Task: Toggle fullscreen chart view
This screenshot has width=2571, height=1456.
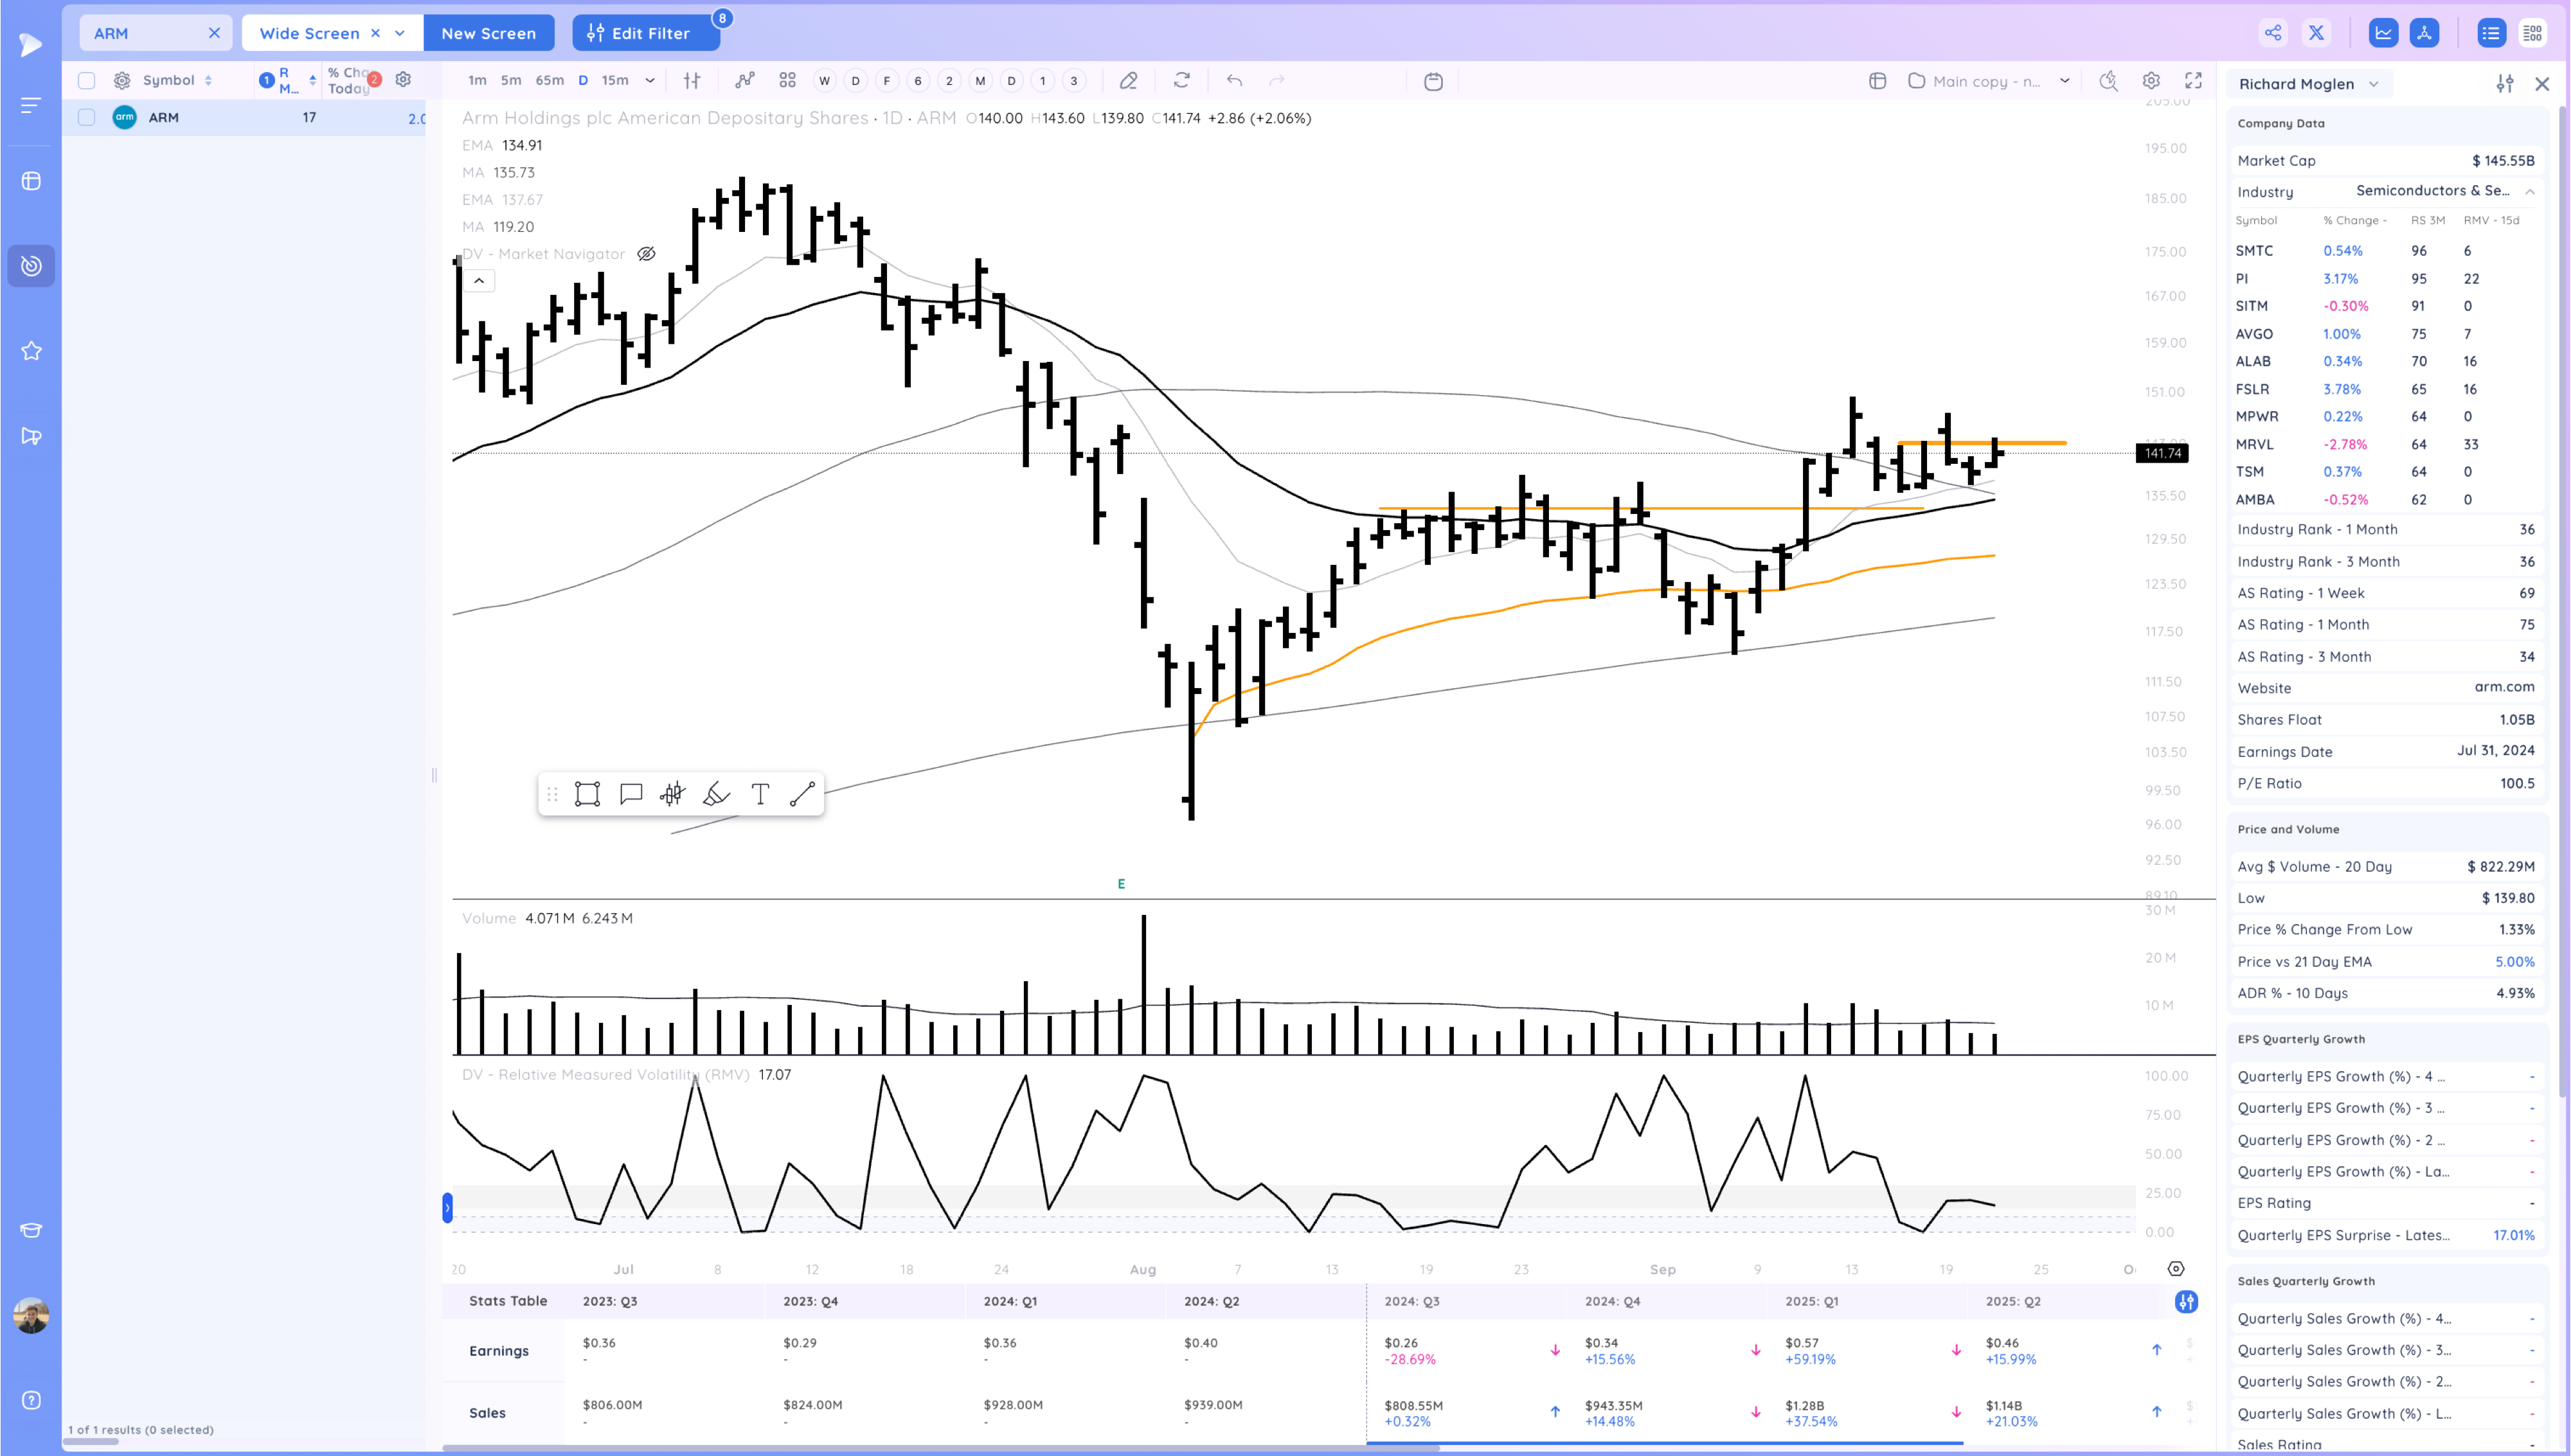Action: pos(2193,81)
